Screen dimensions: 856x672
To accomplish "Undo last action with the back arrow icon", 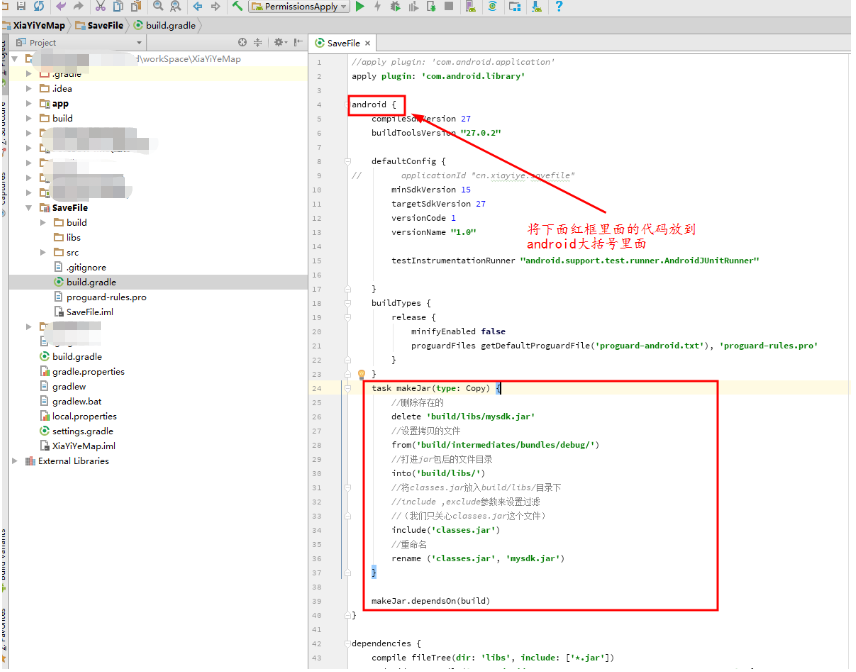I will (x=58, y=7).
